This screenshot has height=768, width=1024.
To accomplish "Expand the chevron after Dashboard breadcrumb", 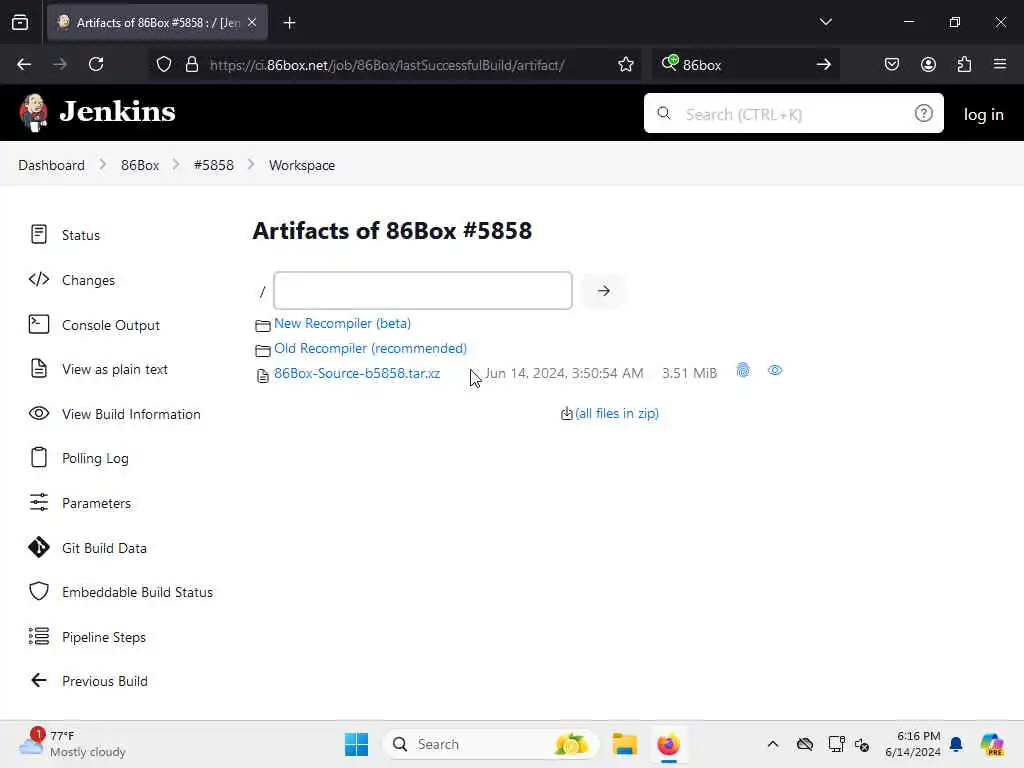I will 103,165.
